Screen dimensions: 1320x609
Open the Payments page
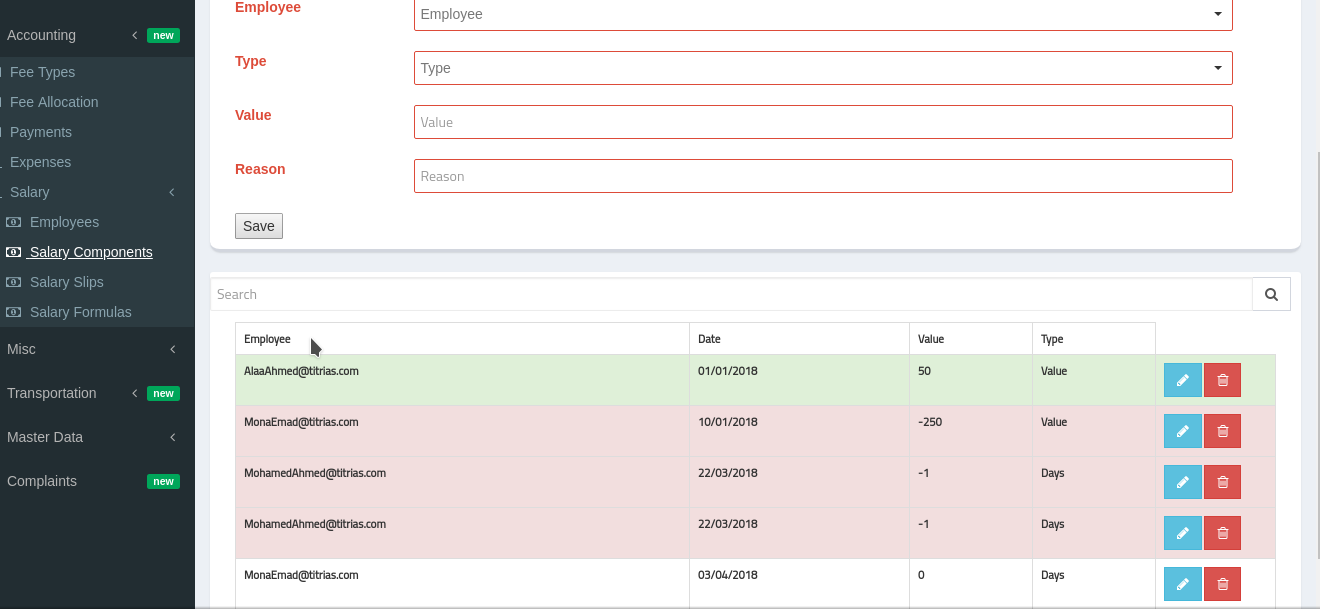point(41,132)
